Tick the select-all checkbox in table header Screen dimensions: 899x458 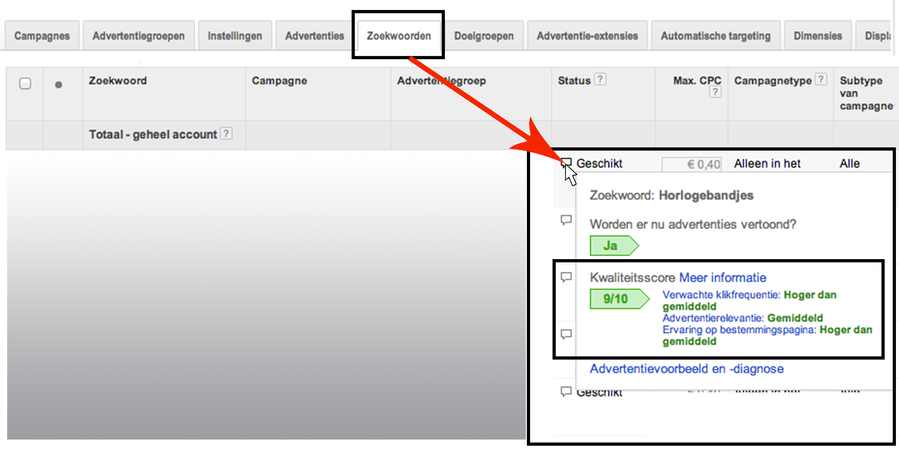tap(25, 84)
